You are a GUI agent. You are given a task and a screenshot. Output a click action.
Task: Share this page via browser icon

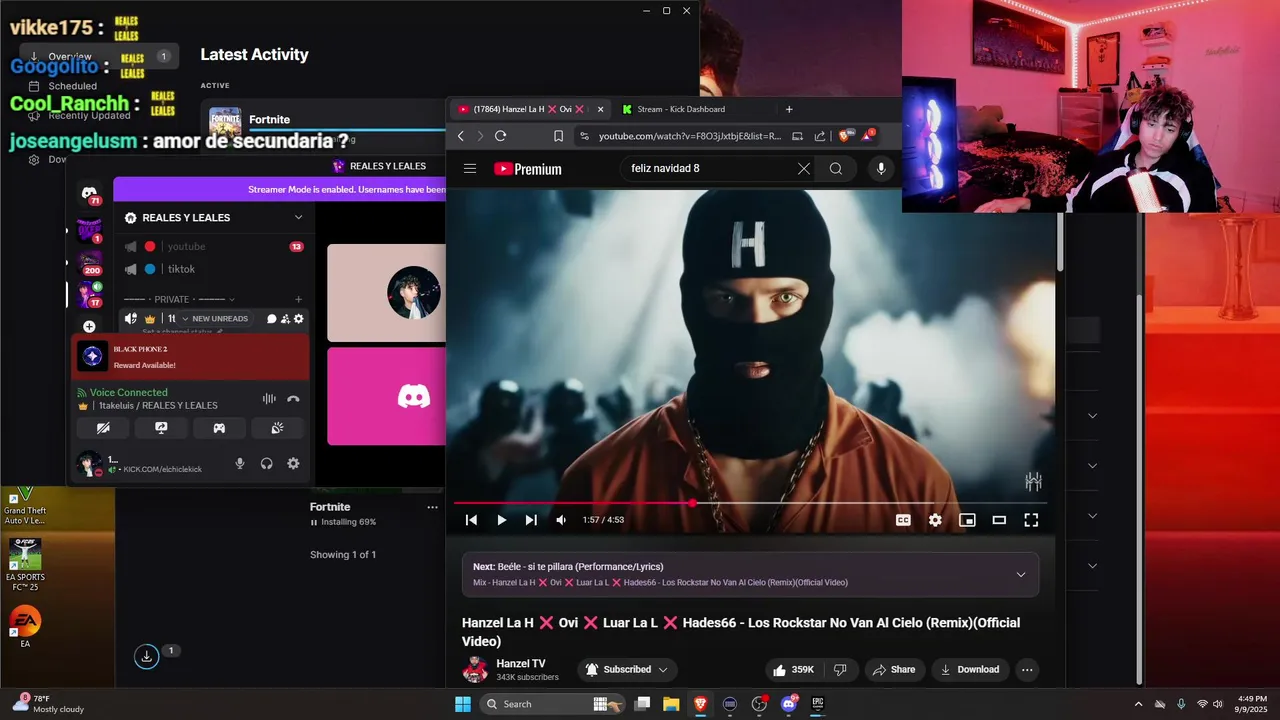(820, 136)
